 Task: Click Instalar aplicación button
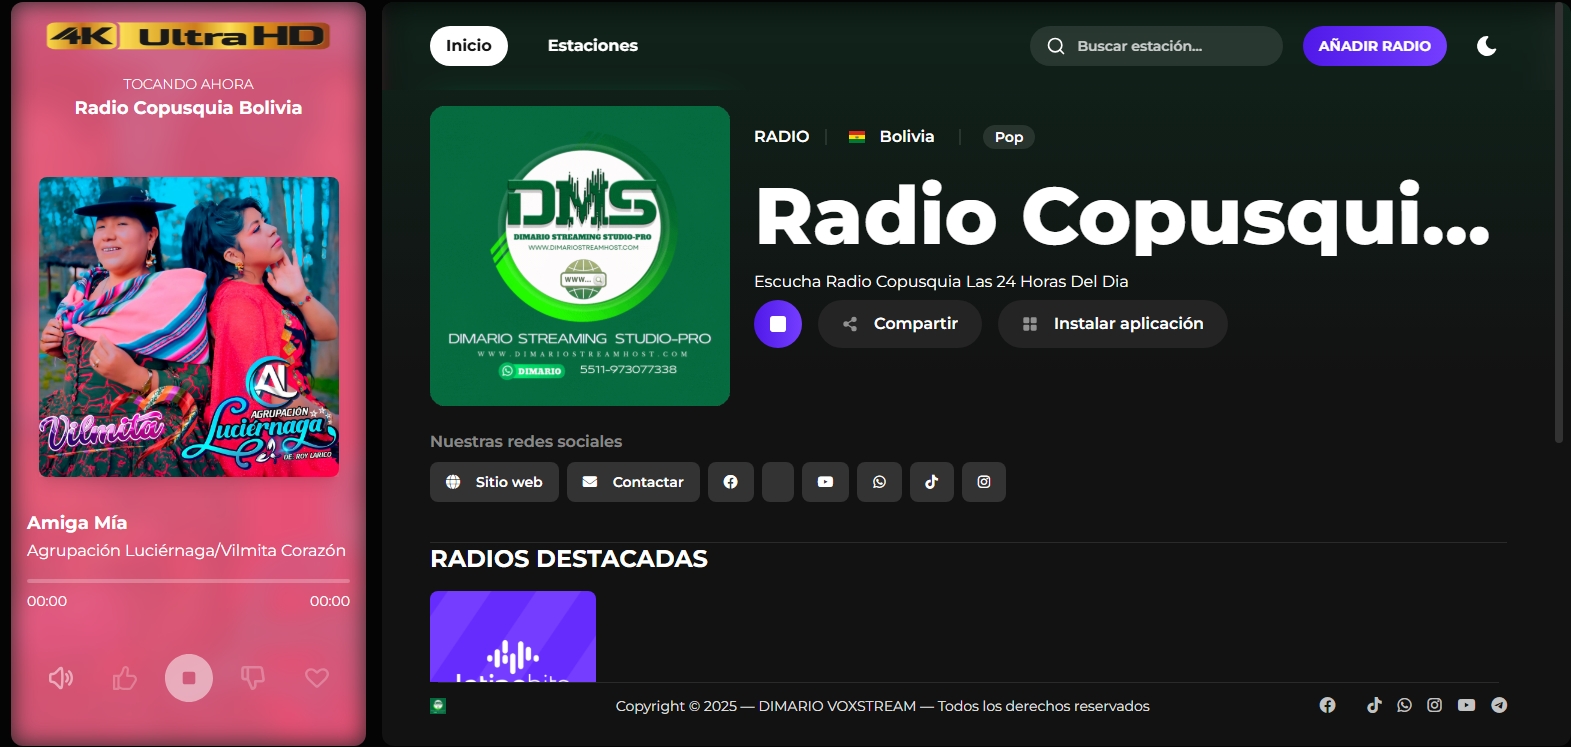1113,324
